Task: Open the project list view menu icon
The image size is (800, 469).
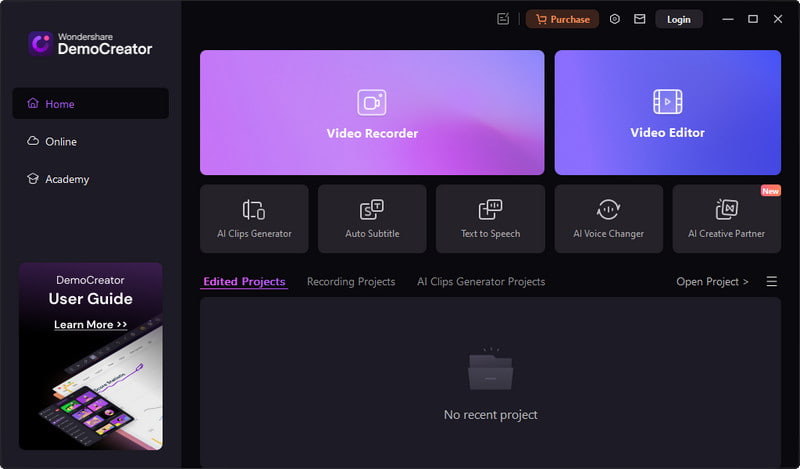Action: click(x=771, y=281)
